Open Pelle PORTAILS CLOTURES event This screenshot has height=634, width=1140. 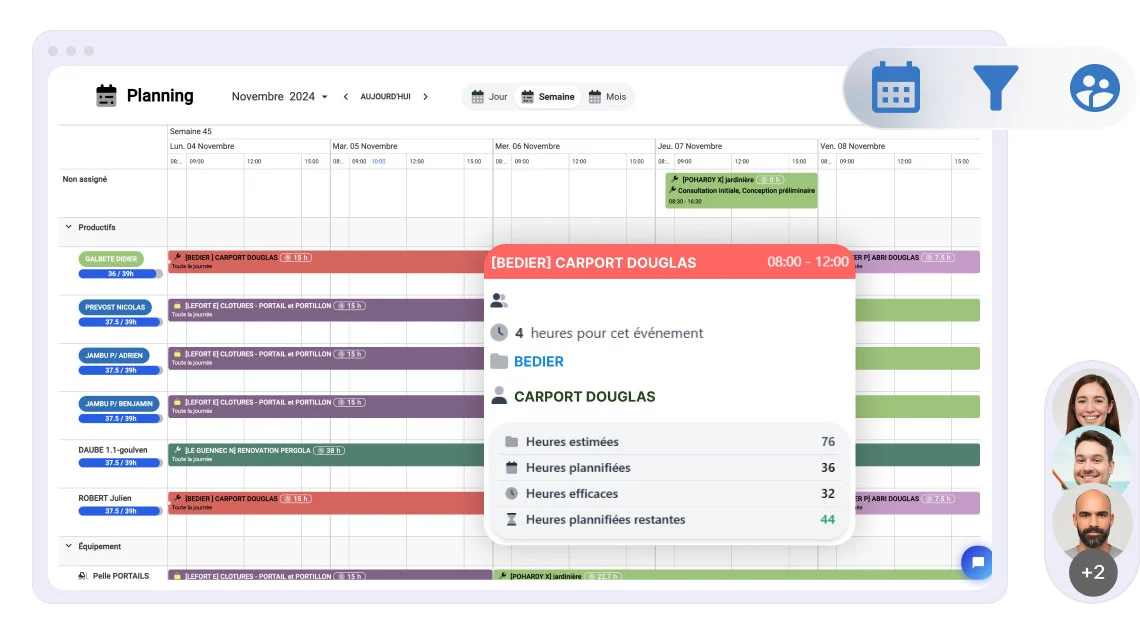(x=330, y=575)
